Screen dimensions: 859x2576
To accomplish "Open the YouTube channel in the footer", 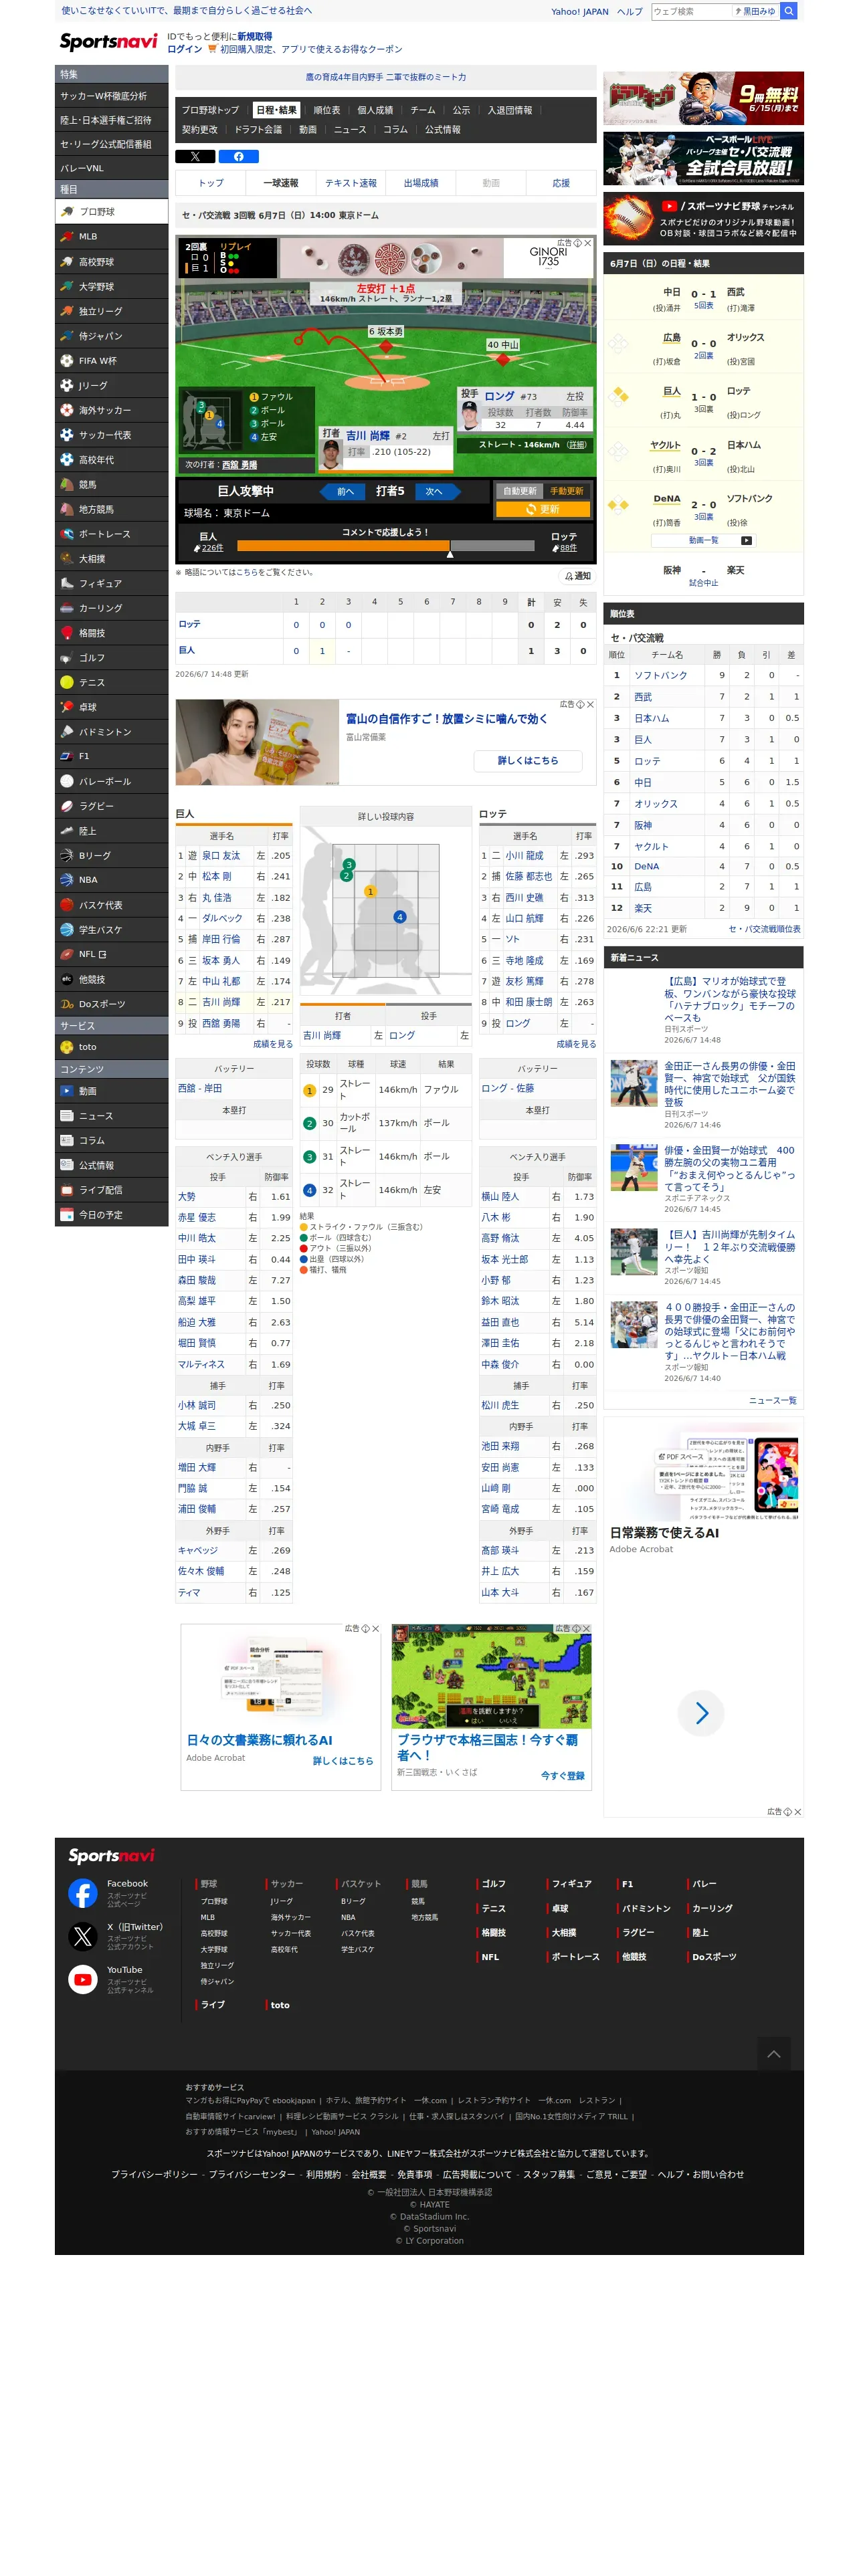I will 83,1979.
